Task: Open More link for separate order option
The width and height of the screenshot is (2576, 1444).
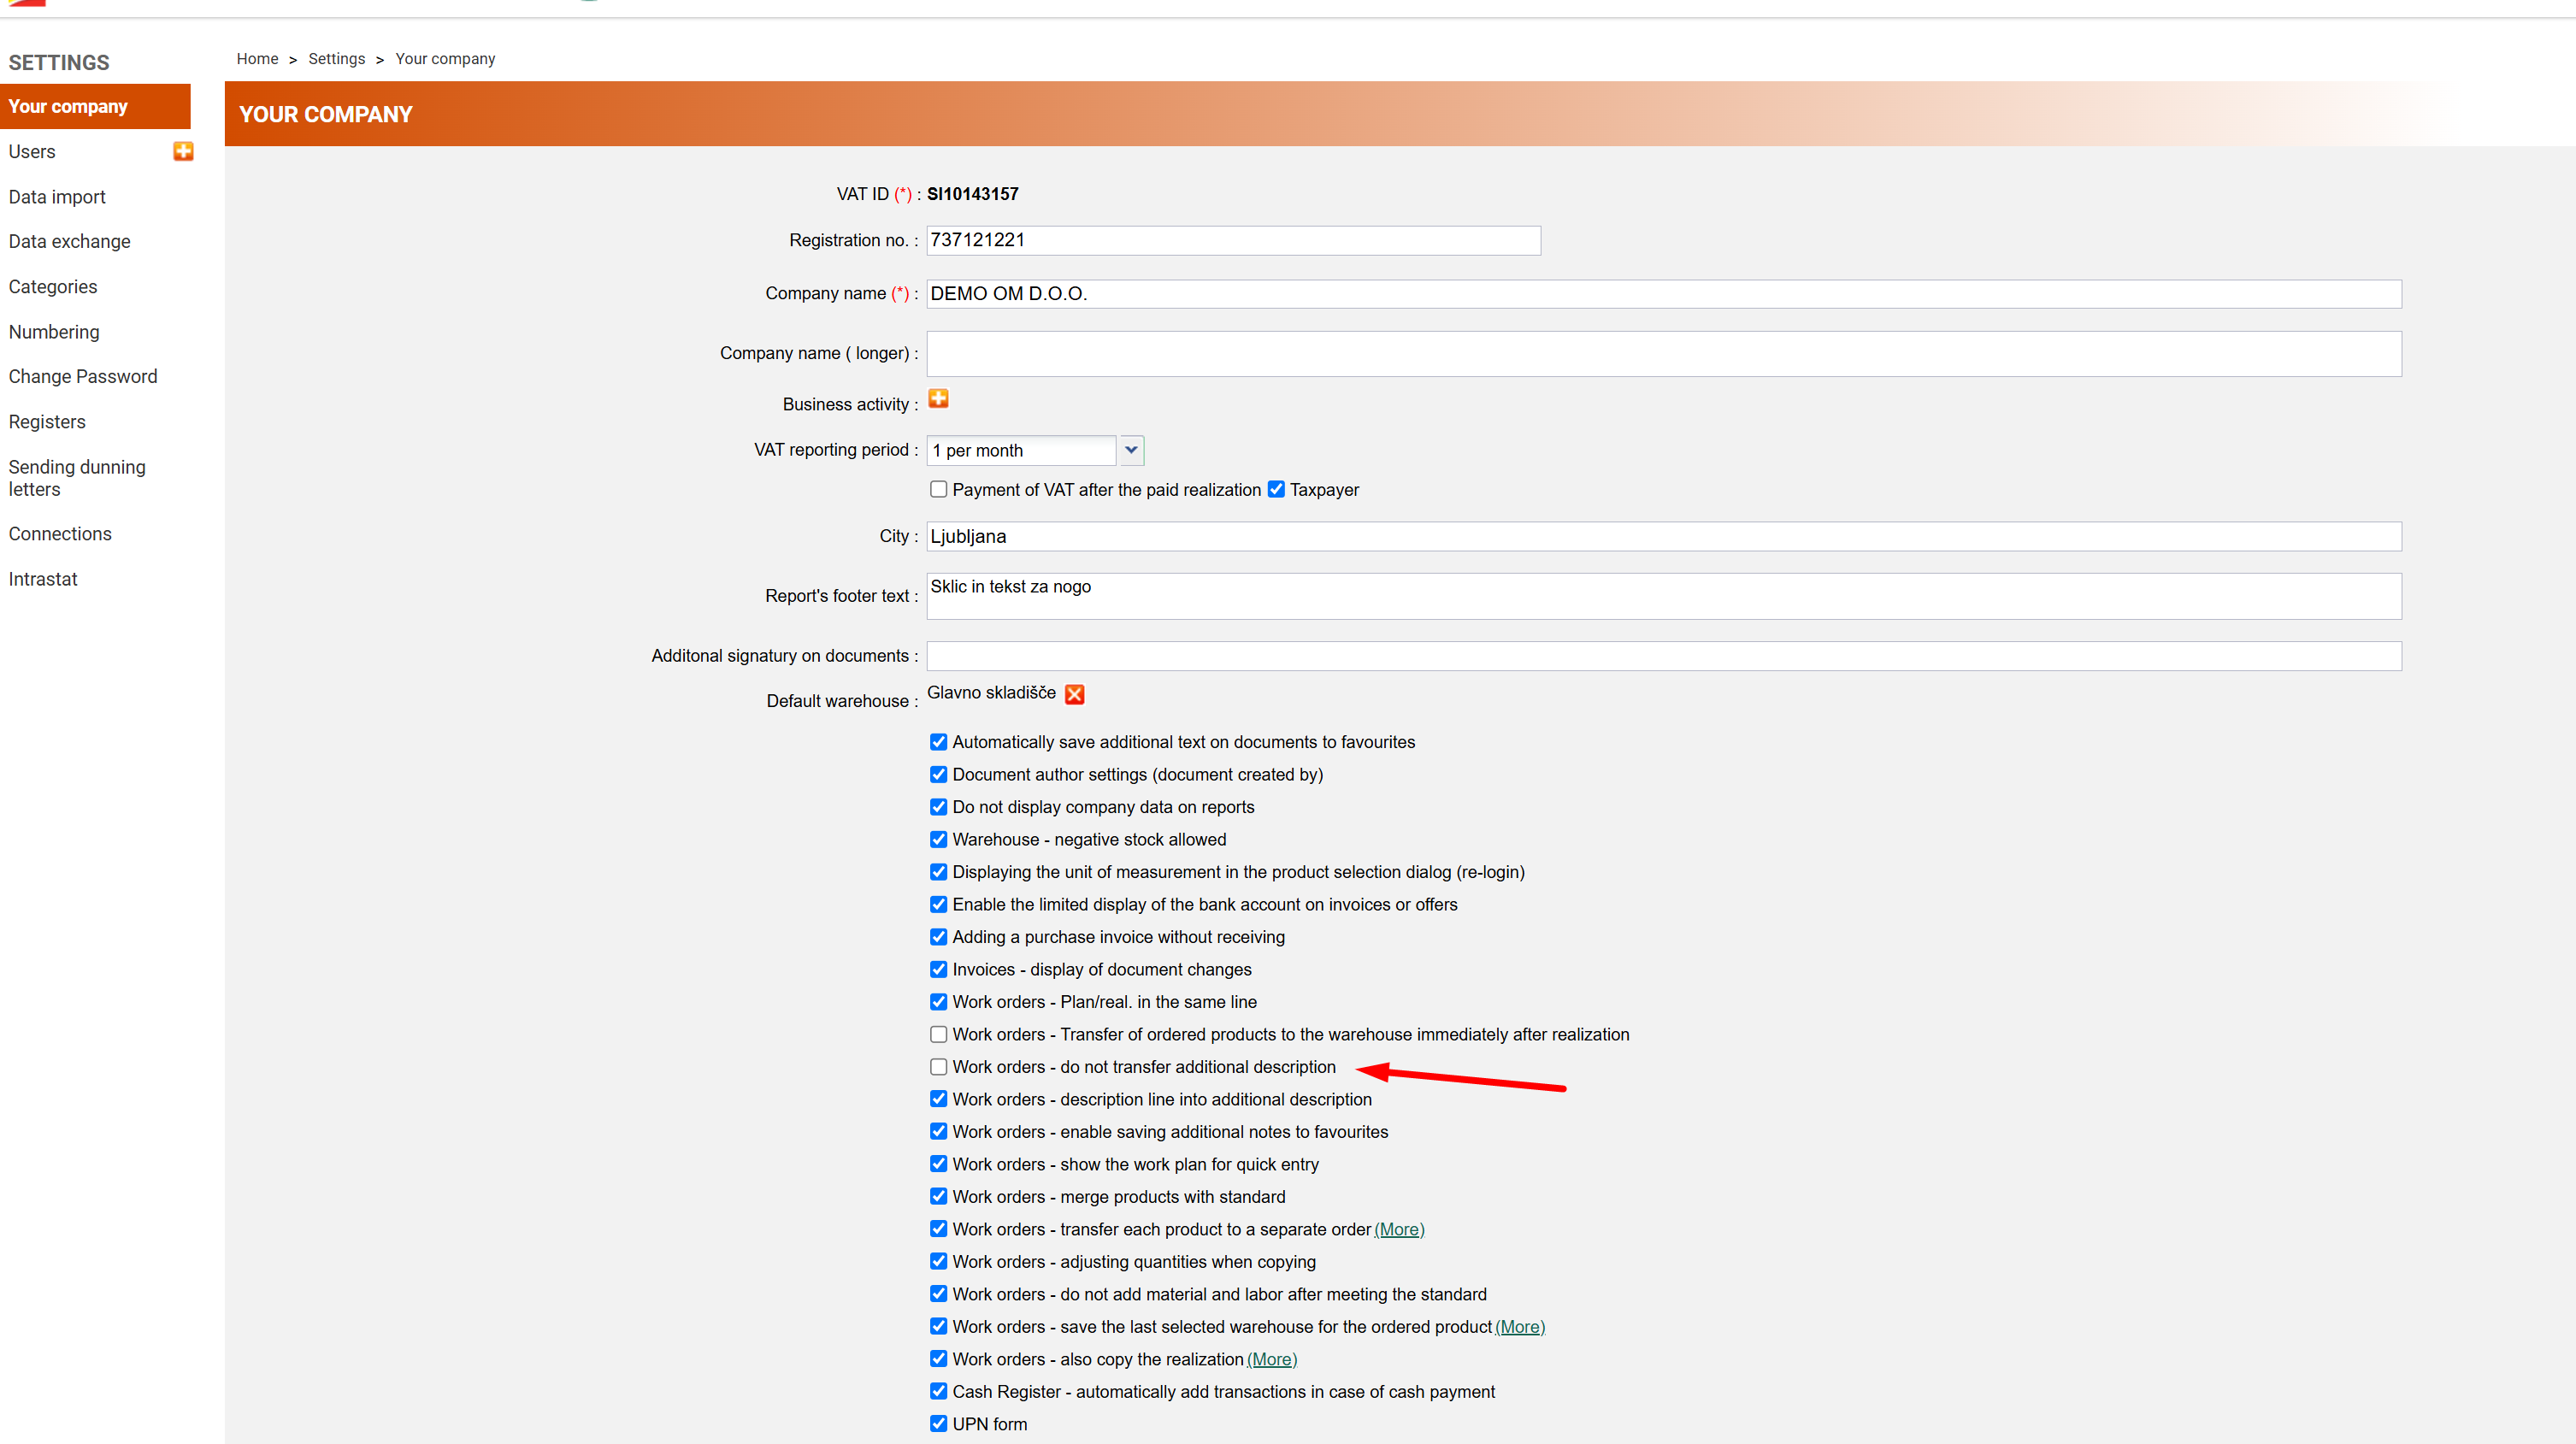Action: coord(1399,1229)
